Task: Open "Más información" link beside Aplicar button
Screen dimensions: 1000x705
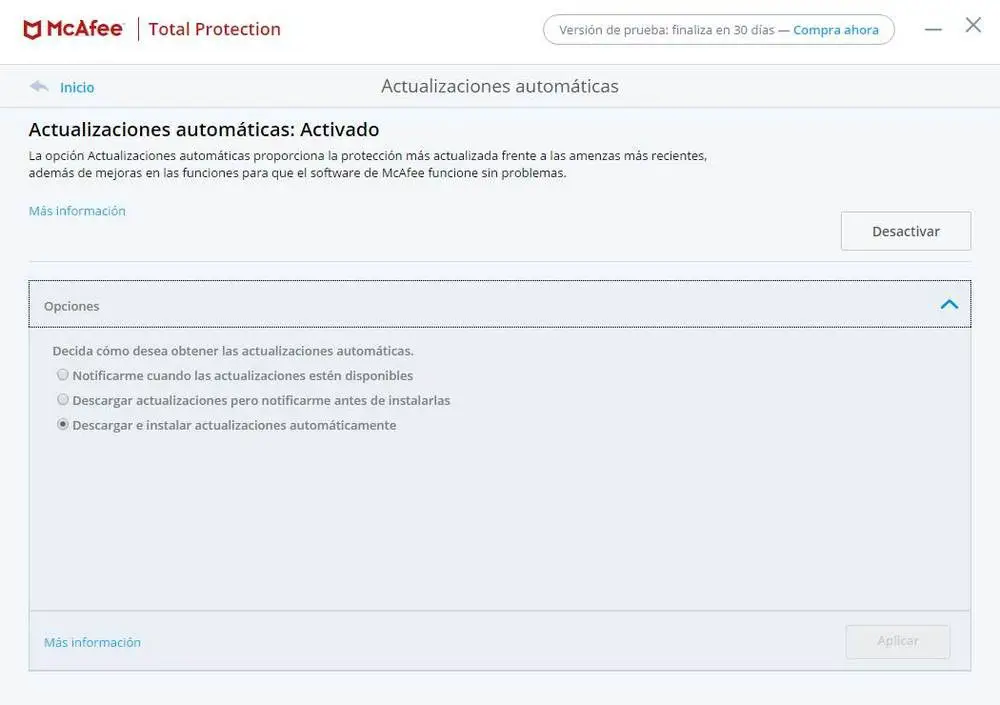Action: coord(92,643)
